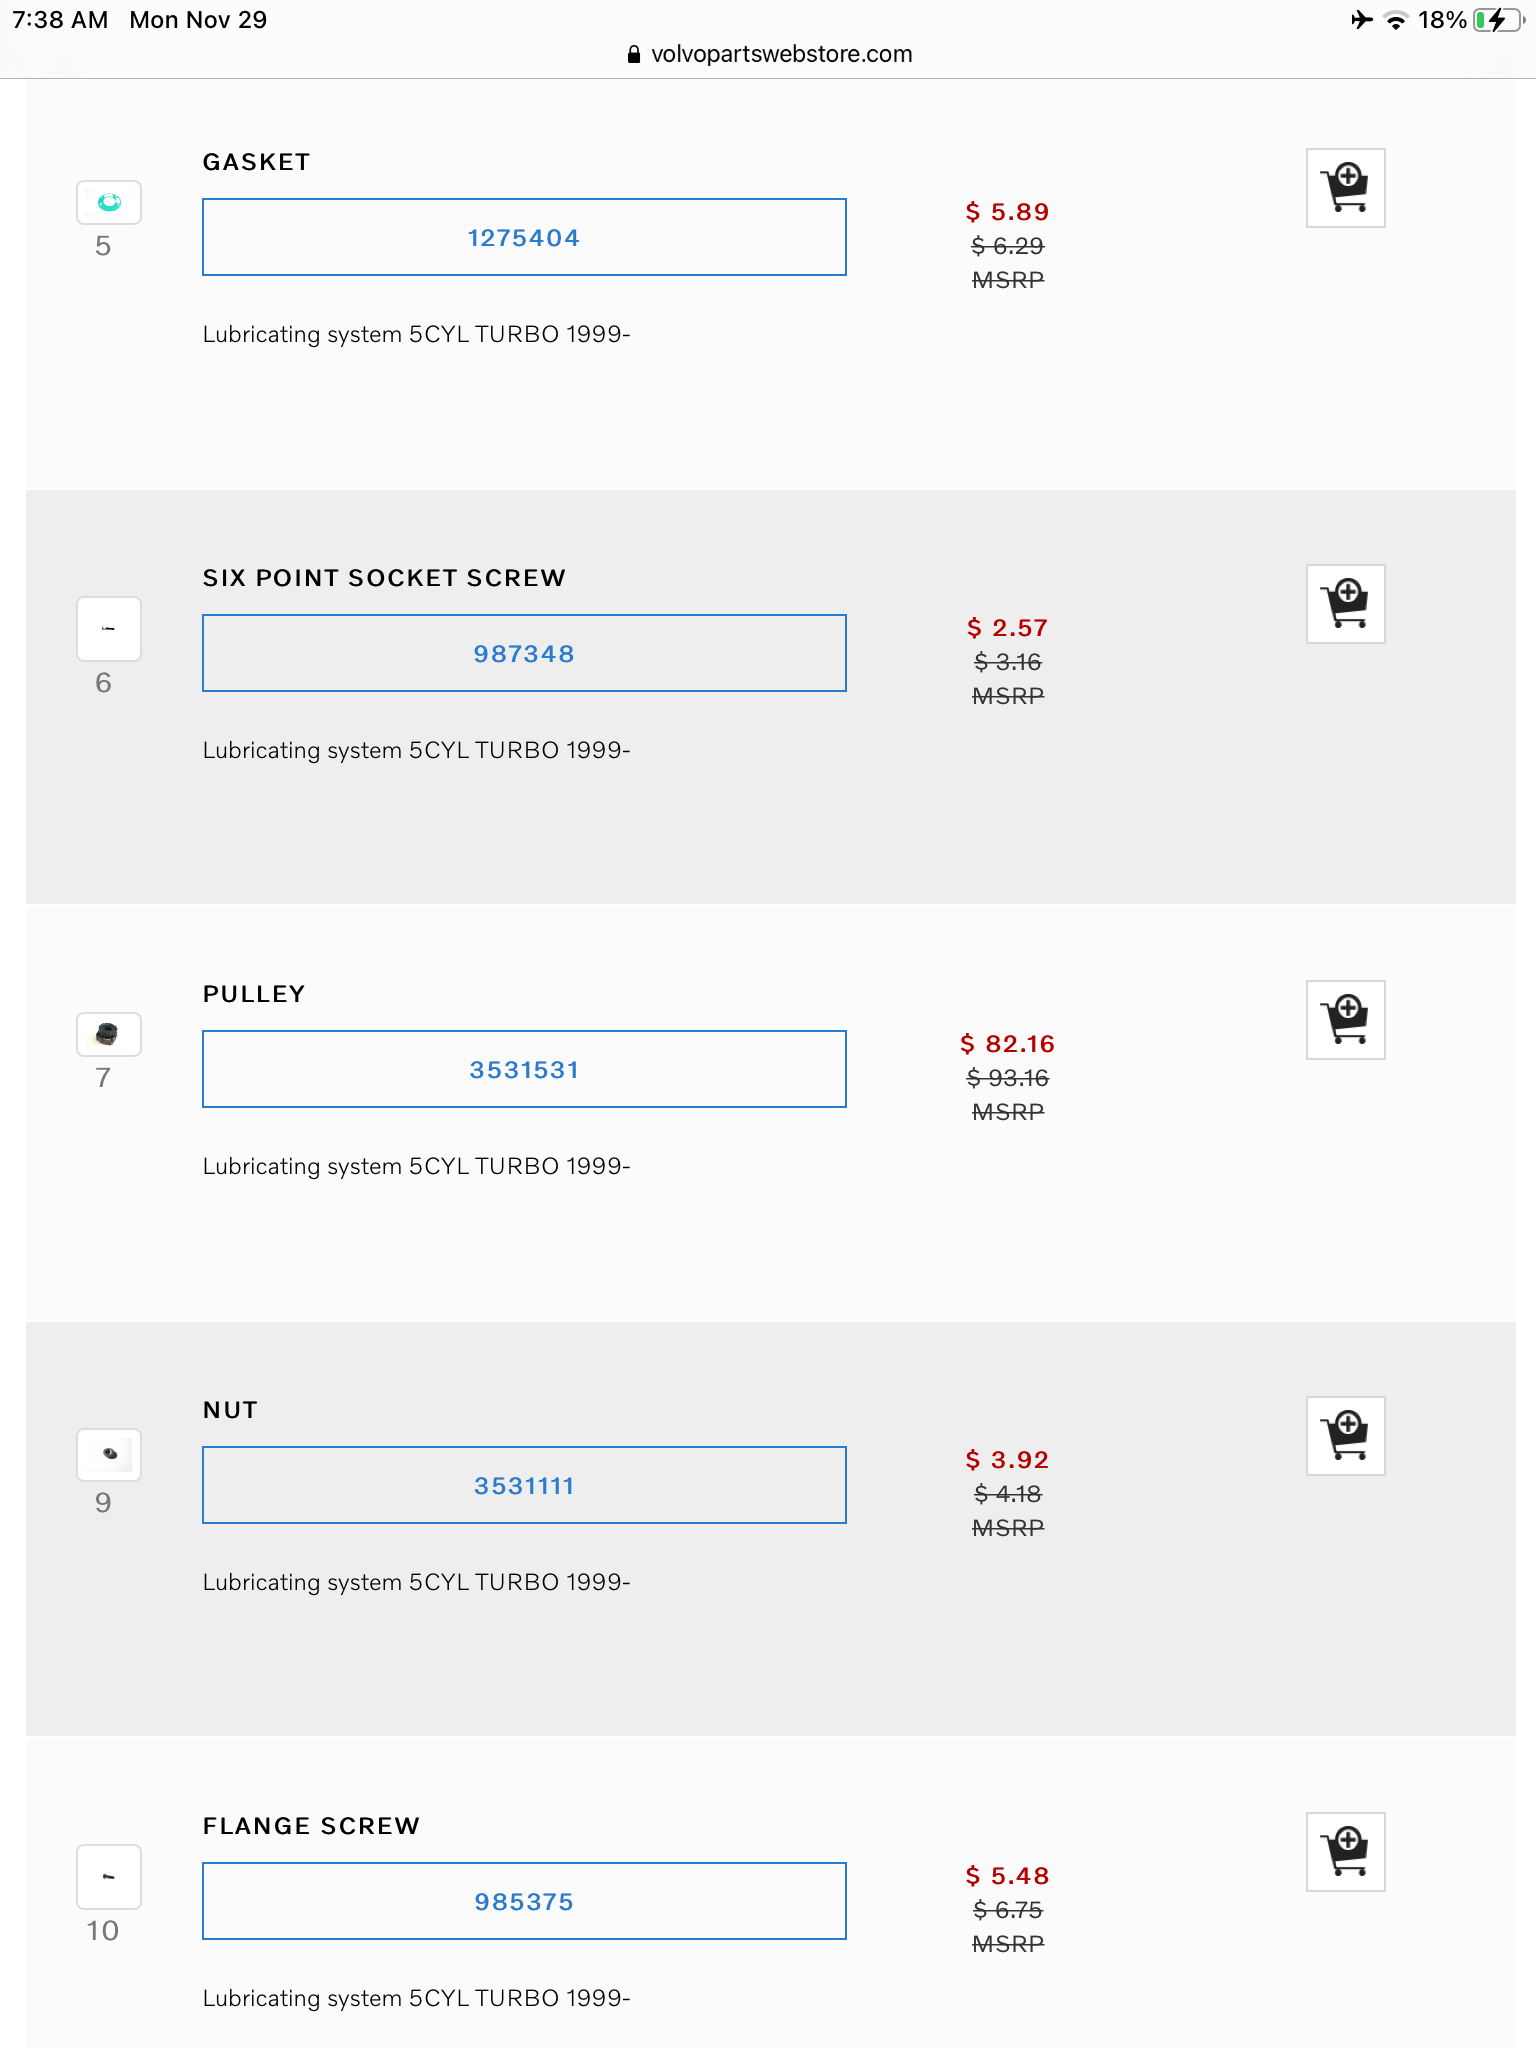View the Flange Screw thumbnail
This screenshot has height=2048, width=1536.
pos(109,1877)
